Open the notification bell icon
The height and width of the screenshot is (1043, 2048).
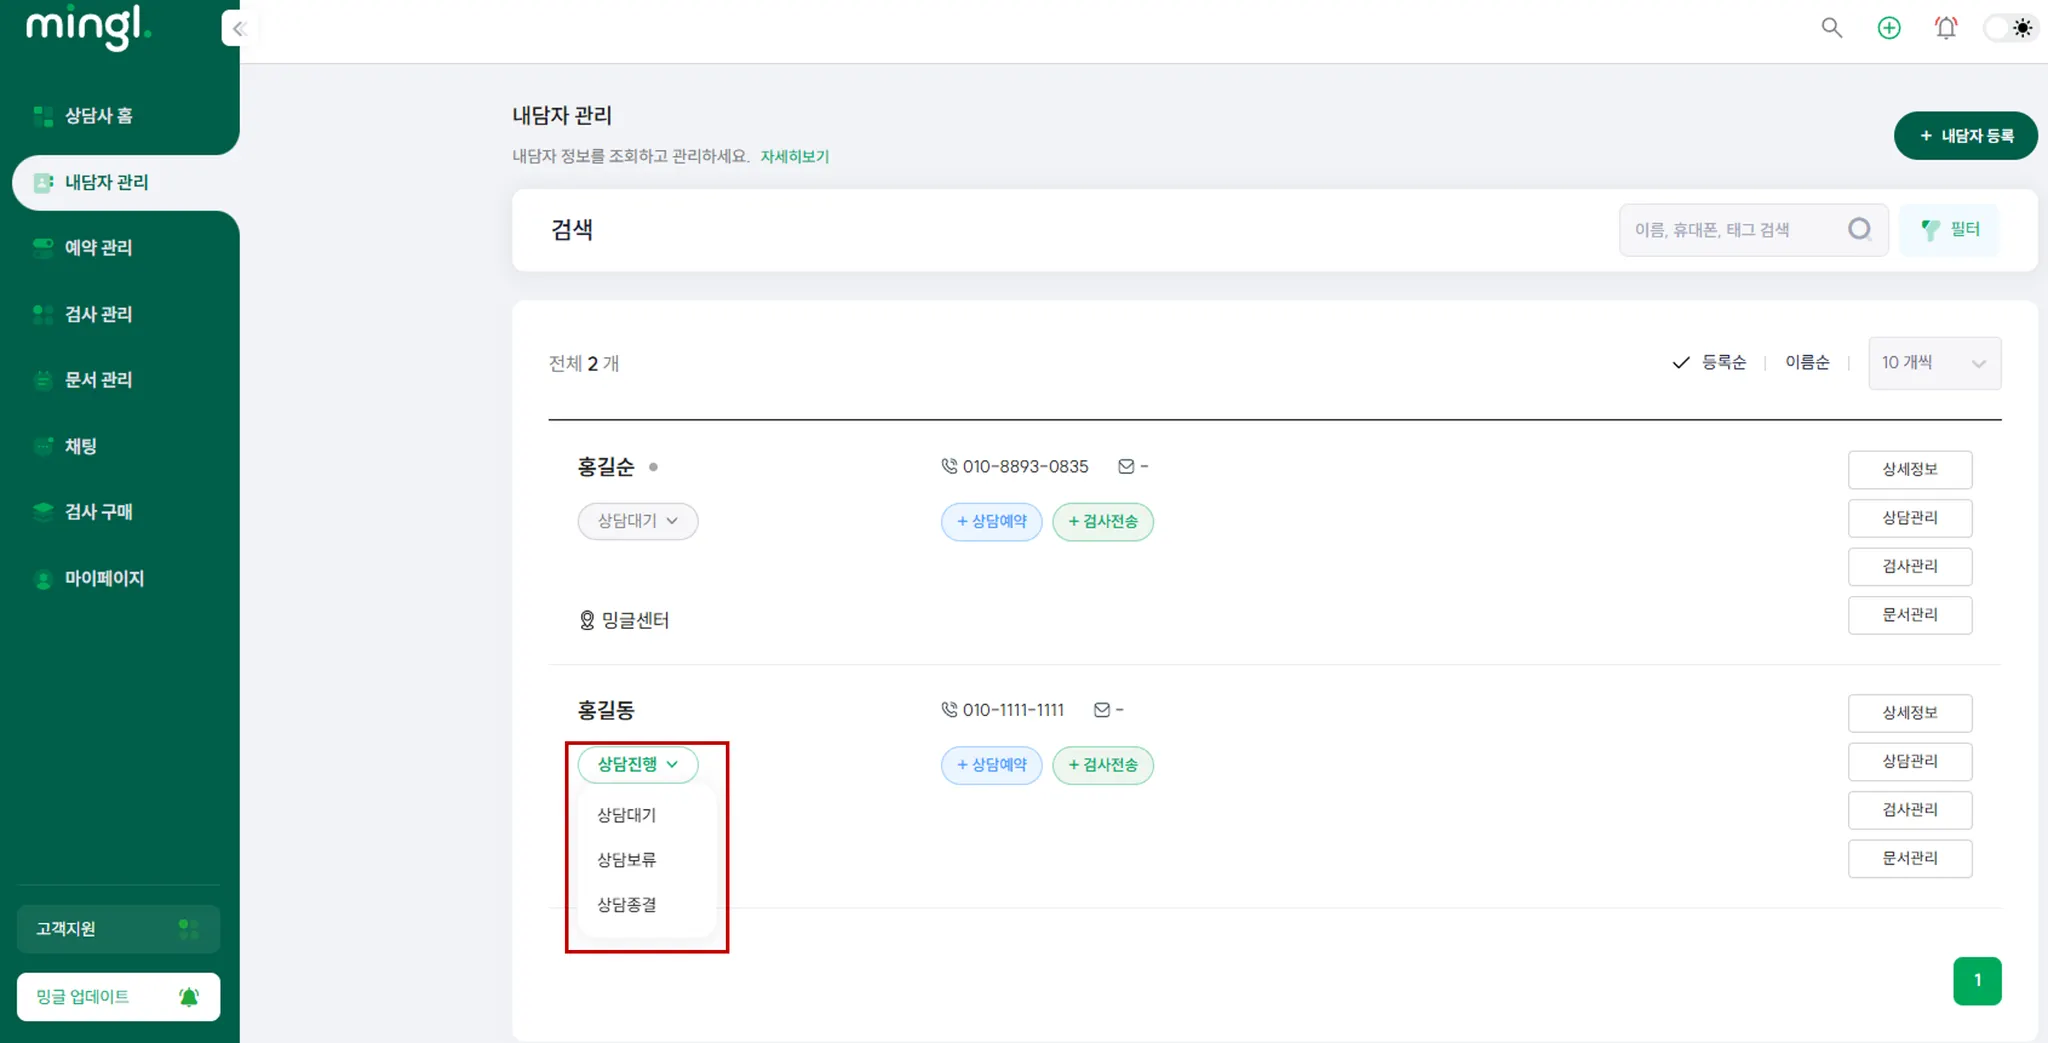pos(1945,28)
